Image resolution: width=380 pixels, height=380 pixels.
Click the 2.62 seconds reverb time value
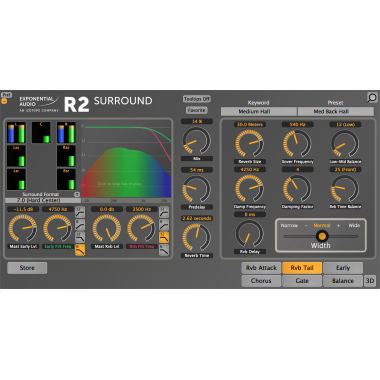197,218
